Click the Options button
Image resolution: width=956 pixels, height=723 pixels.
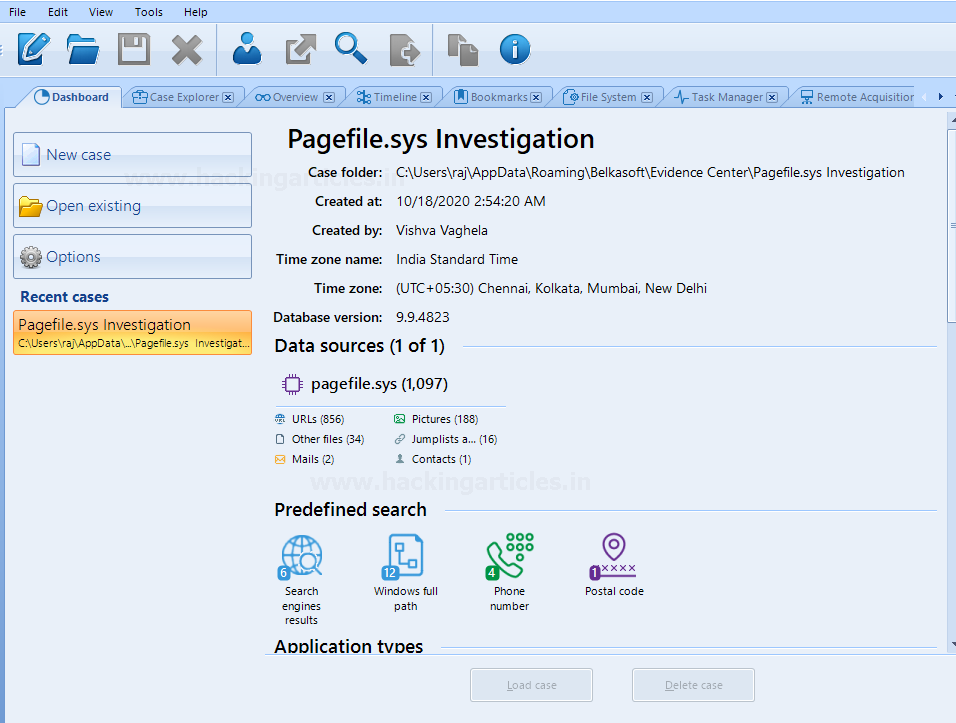coord(132,257)
